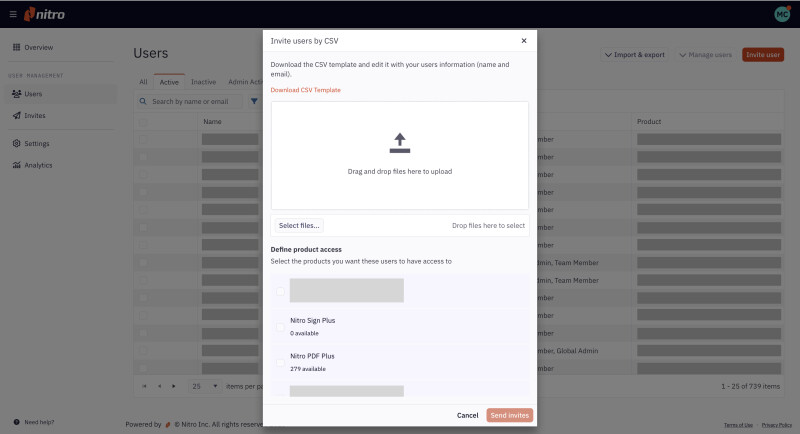Click the Privacy Policy link
Screen dimensions: 800x434
(777, 425)
